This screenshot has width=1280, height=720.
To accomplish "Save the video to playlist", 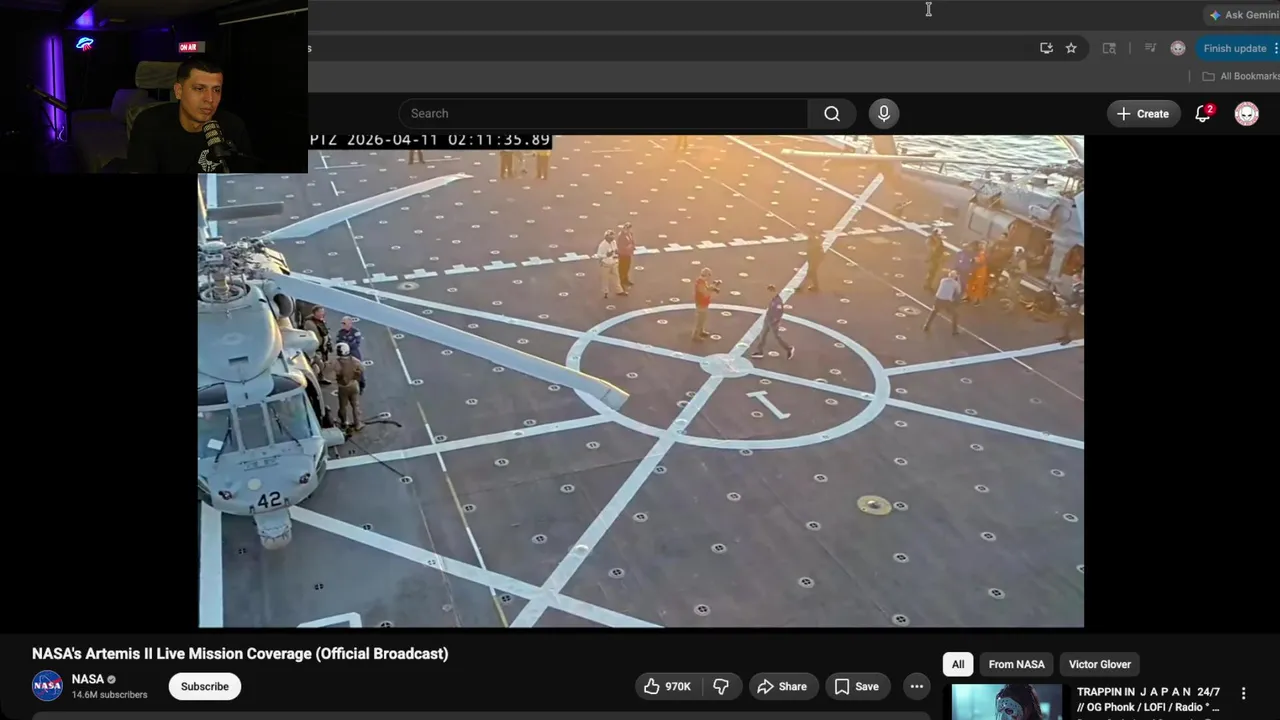I will tap(857, 686).
